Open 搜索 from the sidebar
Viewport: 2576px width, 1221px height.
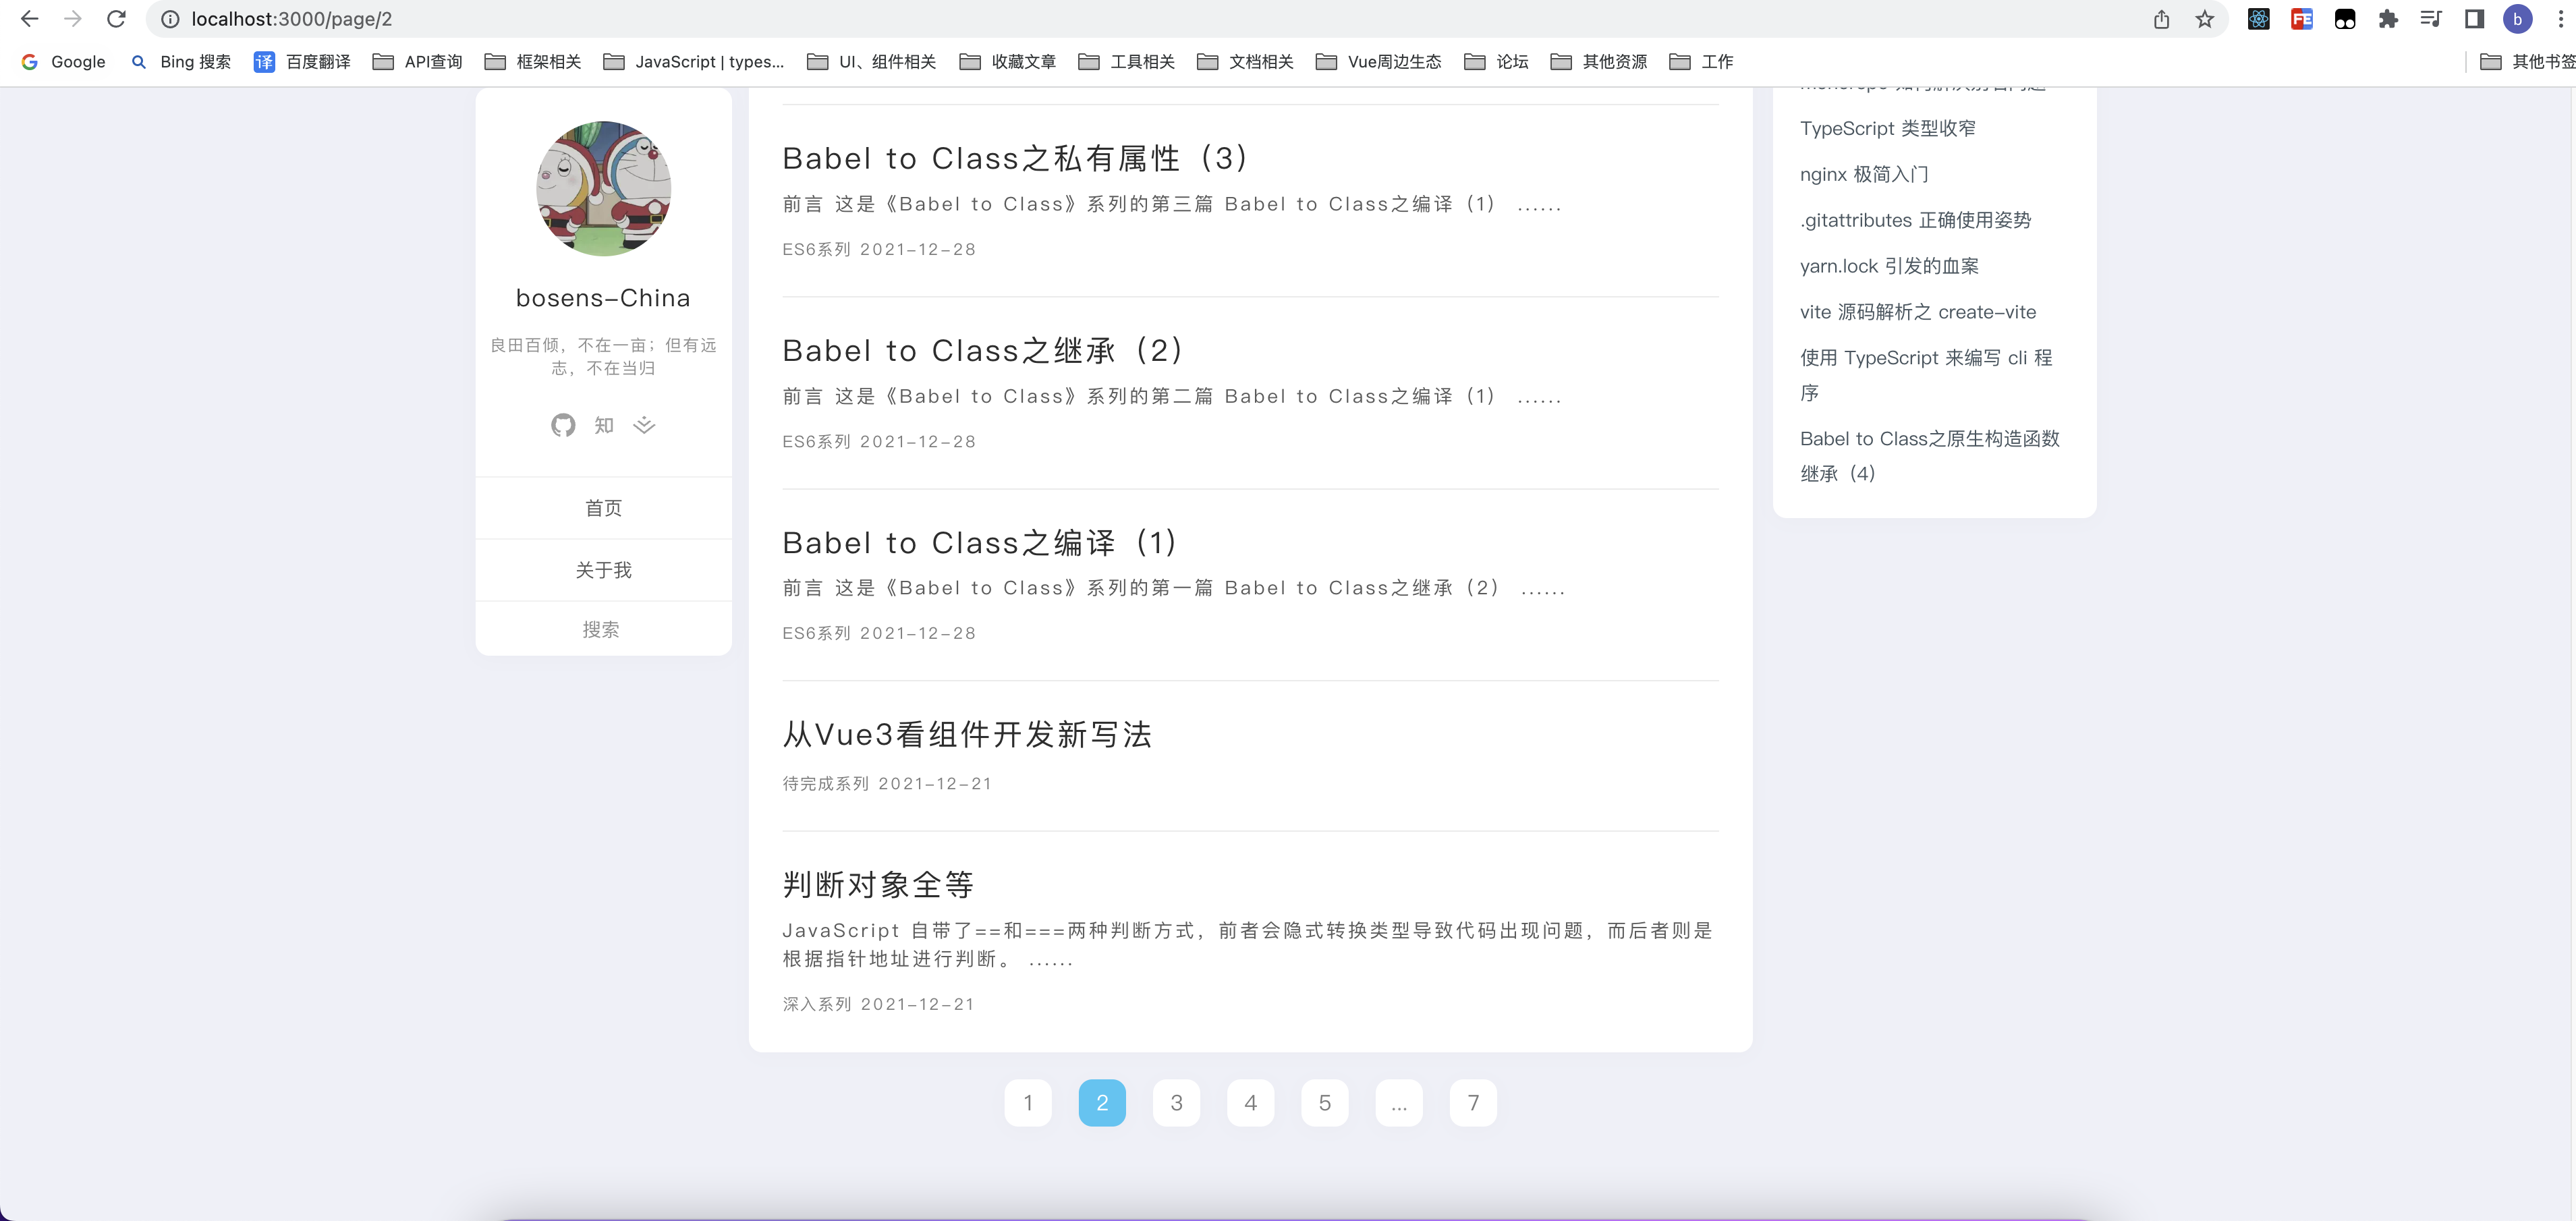[603, 629]
